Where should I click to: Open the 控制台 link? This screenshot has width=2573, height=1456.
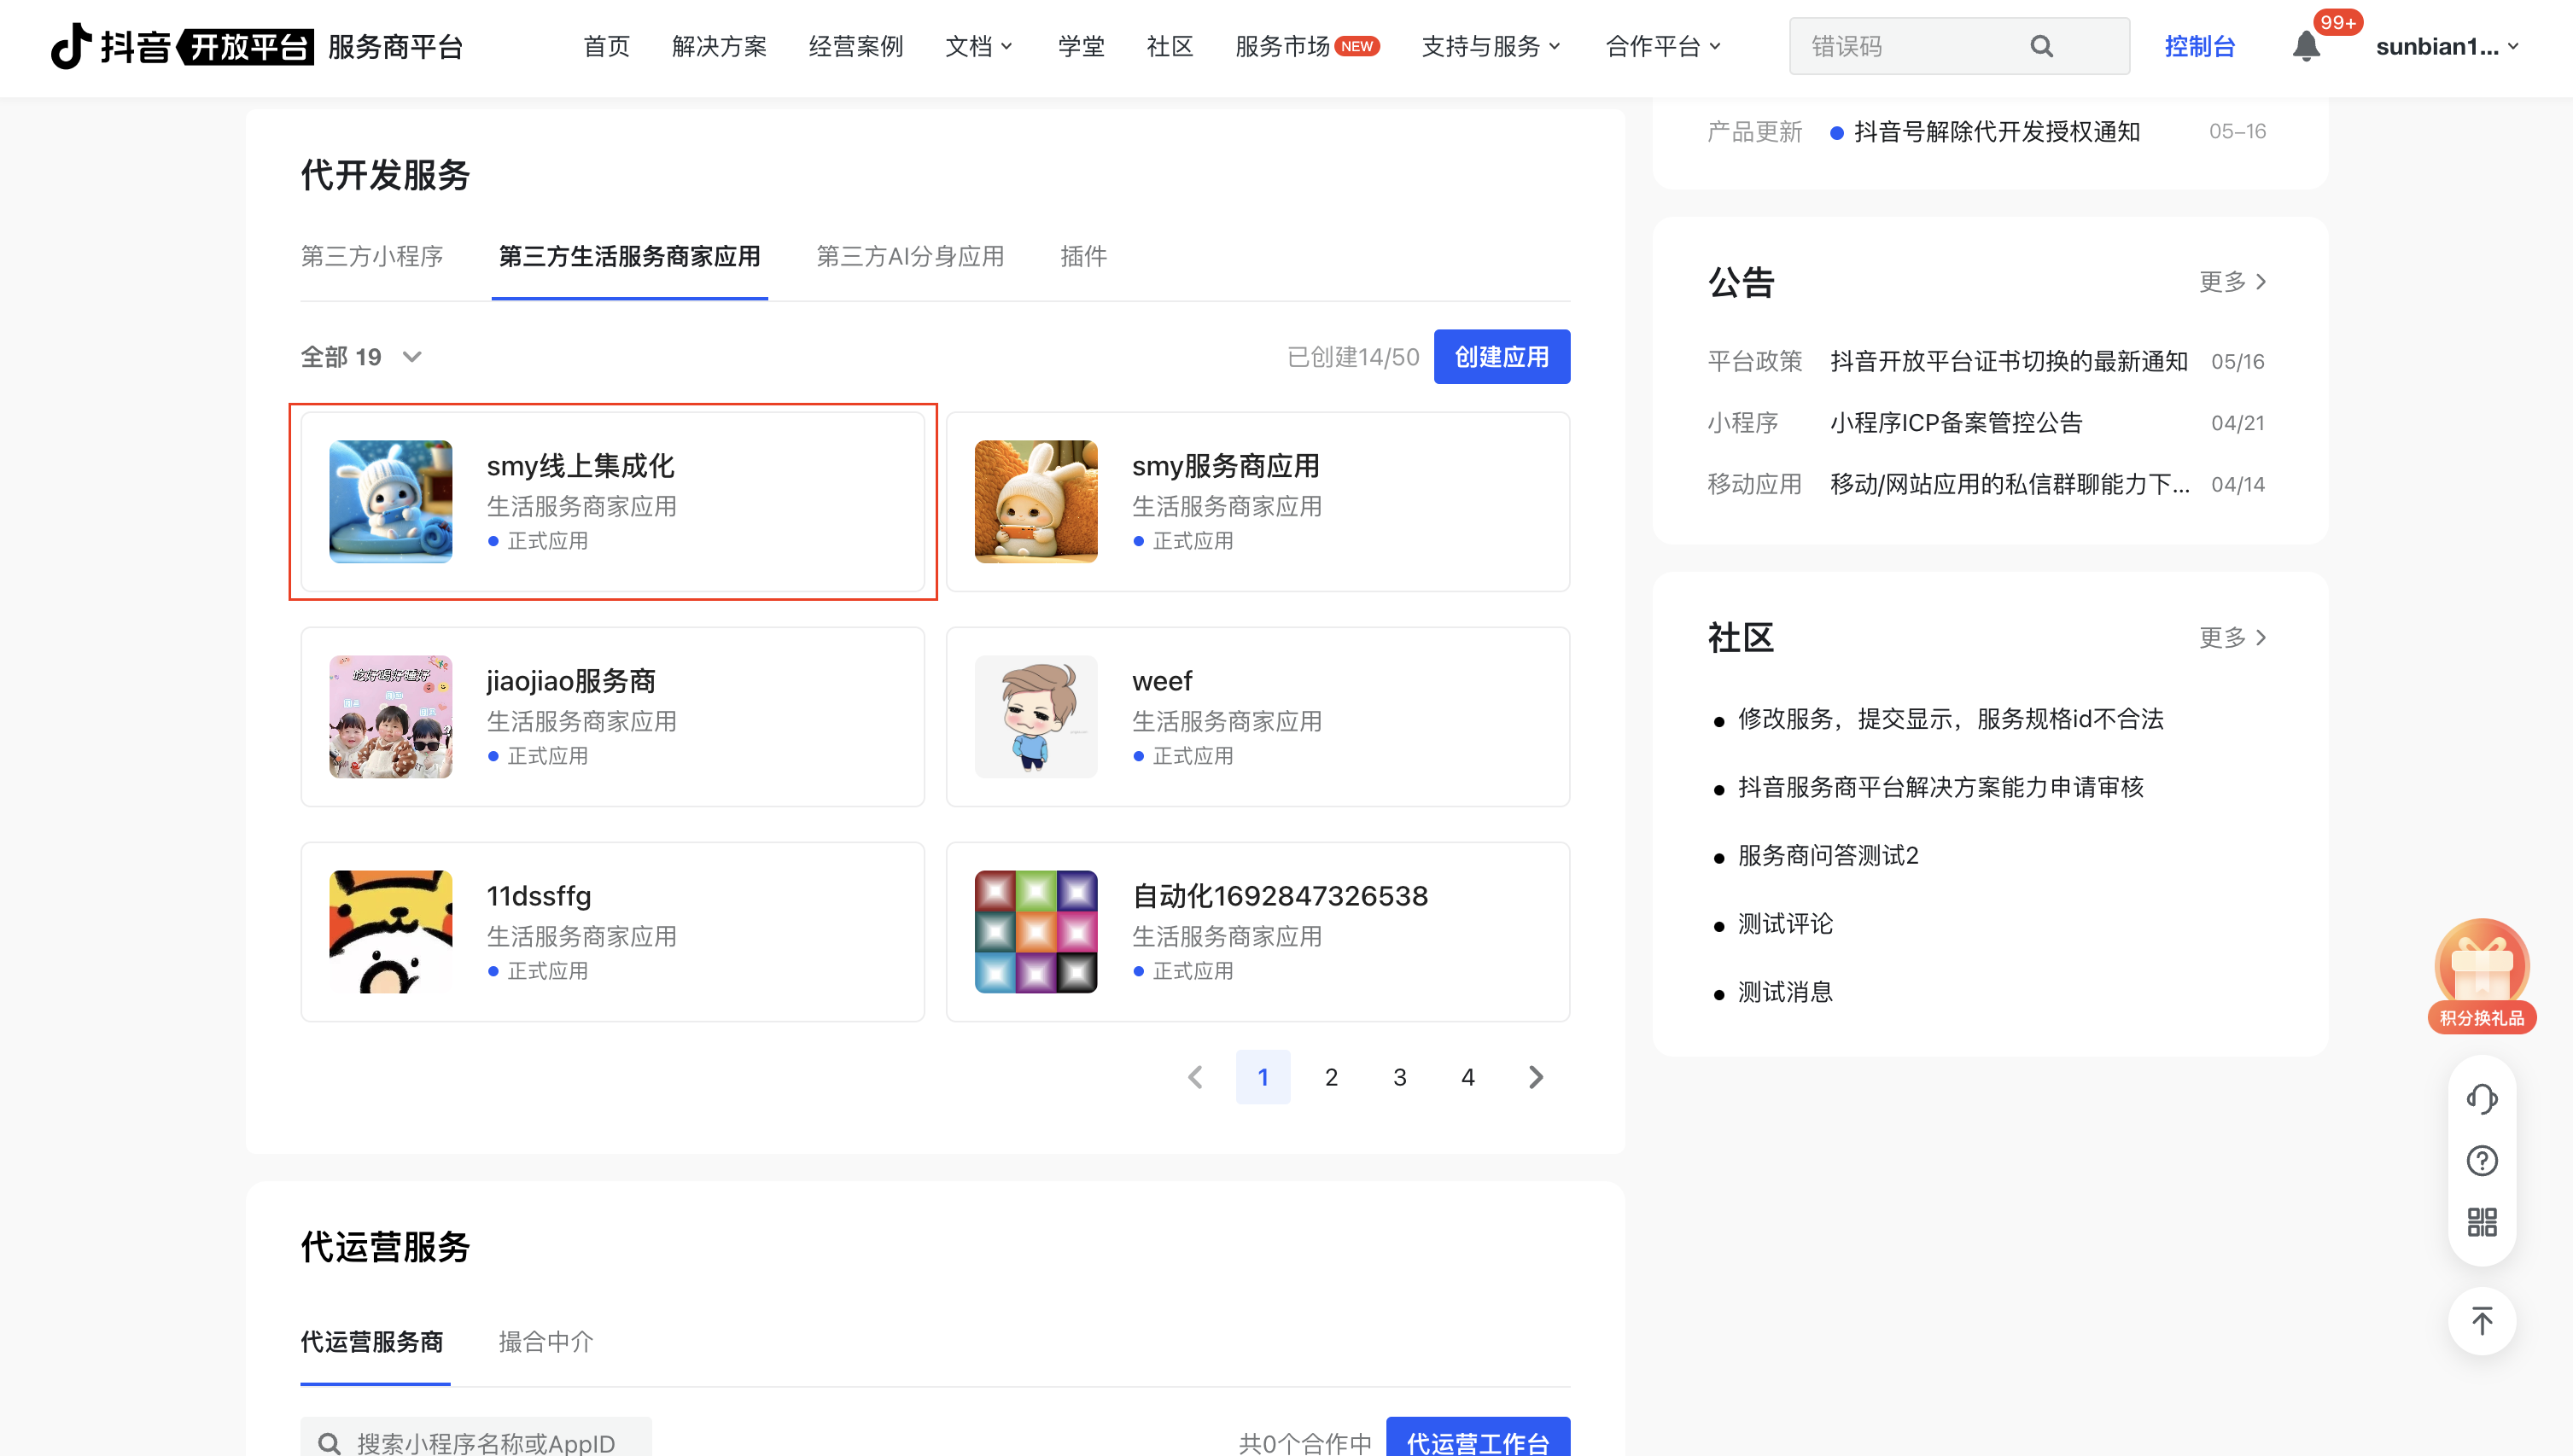tap(2199, 46)
